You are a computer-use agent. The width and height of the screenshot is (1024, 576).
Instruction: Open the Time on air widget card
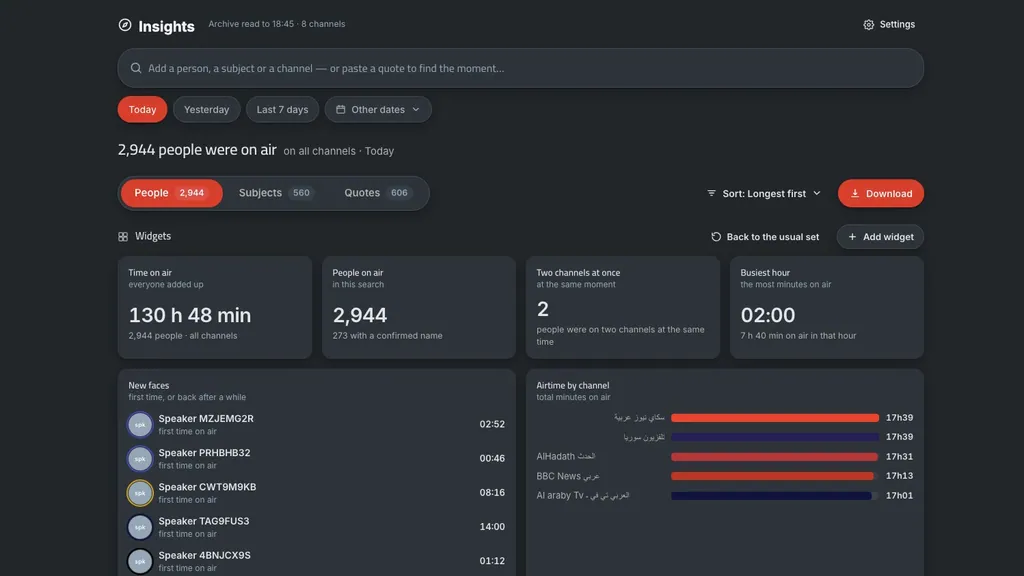click(x=214, y=307)
